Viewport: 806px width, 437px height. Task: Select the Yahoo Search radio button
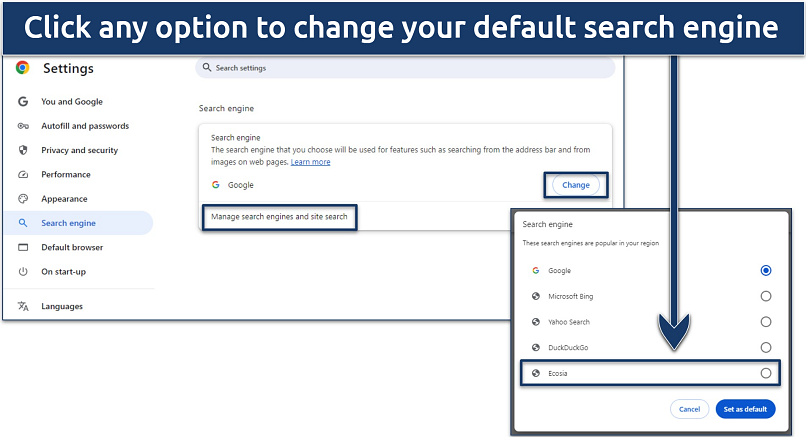(766, 322)
